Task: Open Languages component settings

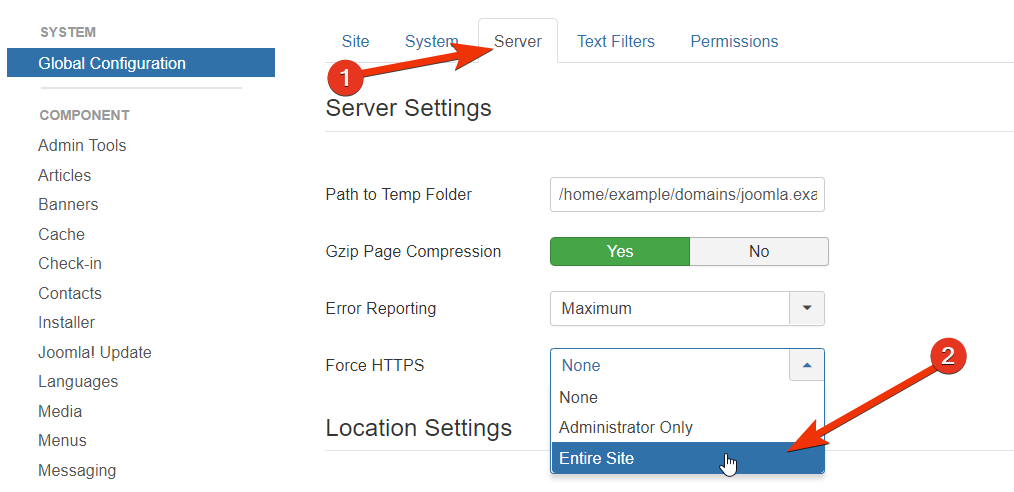Action: [x=78, y=381]
